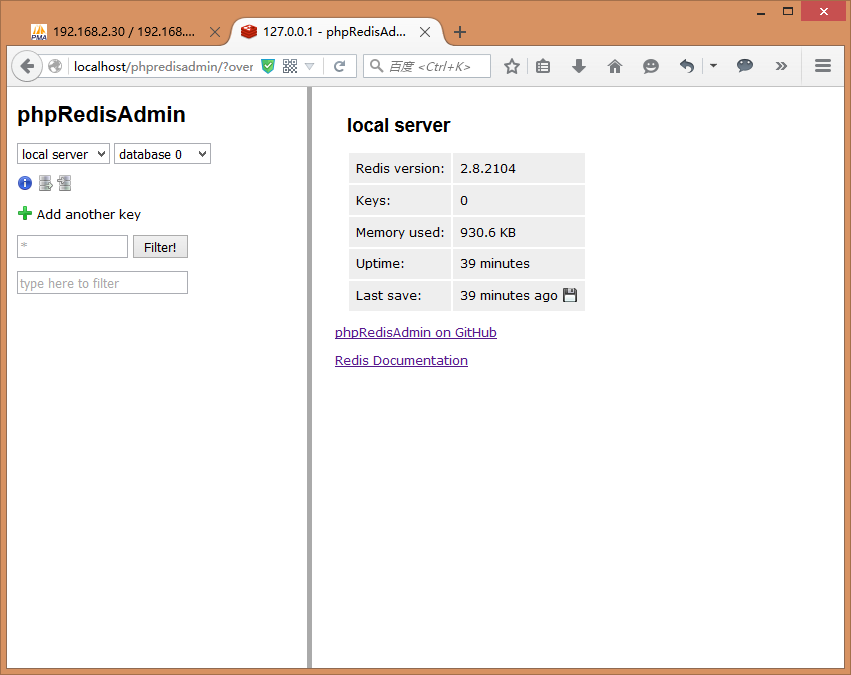The width and height of the screenshot is (851, 675).
Task: Click the floppy disk save icon
Action: [570, 295]
